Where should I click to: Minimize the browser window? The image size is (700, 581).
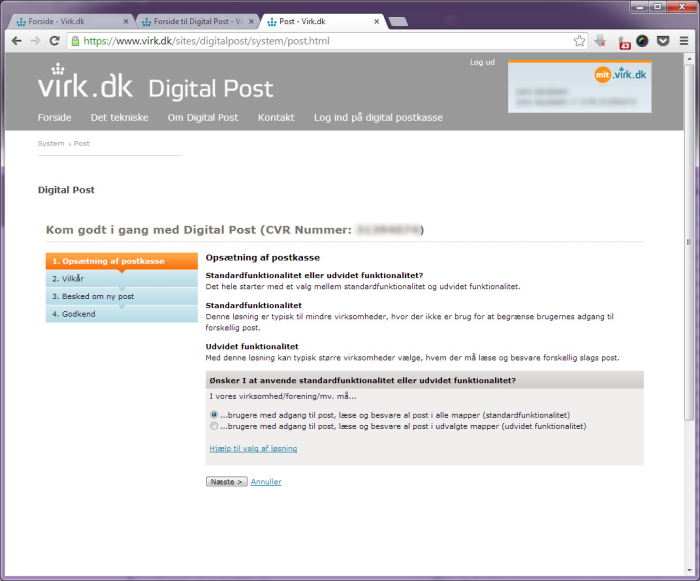click(639, 7)
